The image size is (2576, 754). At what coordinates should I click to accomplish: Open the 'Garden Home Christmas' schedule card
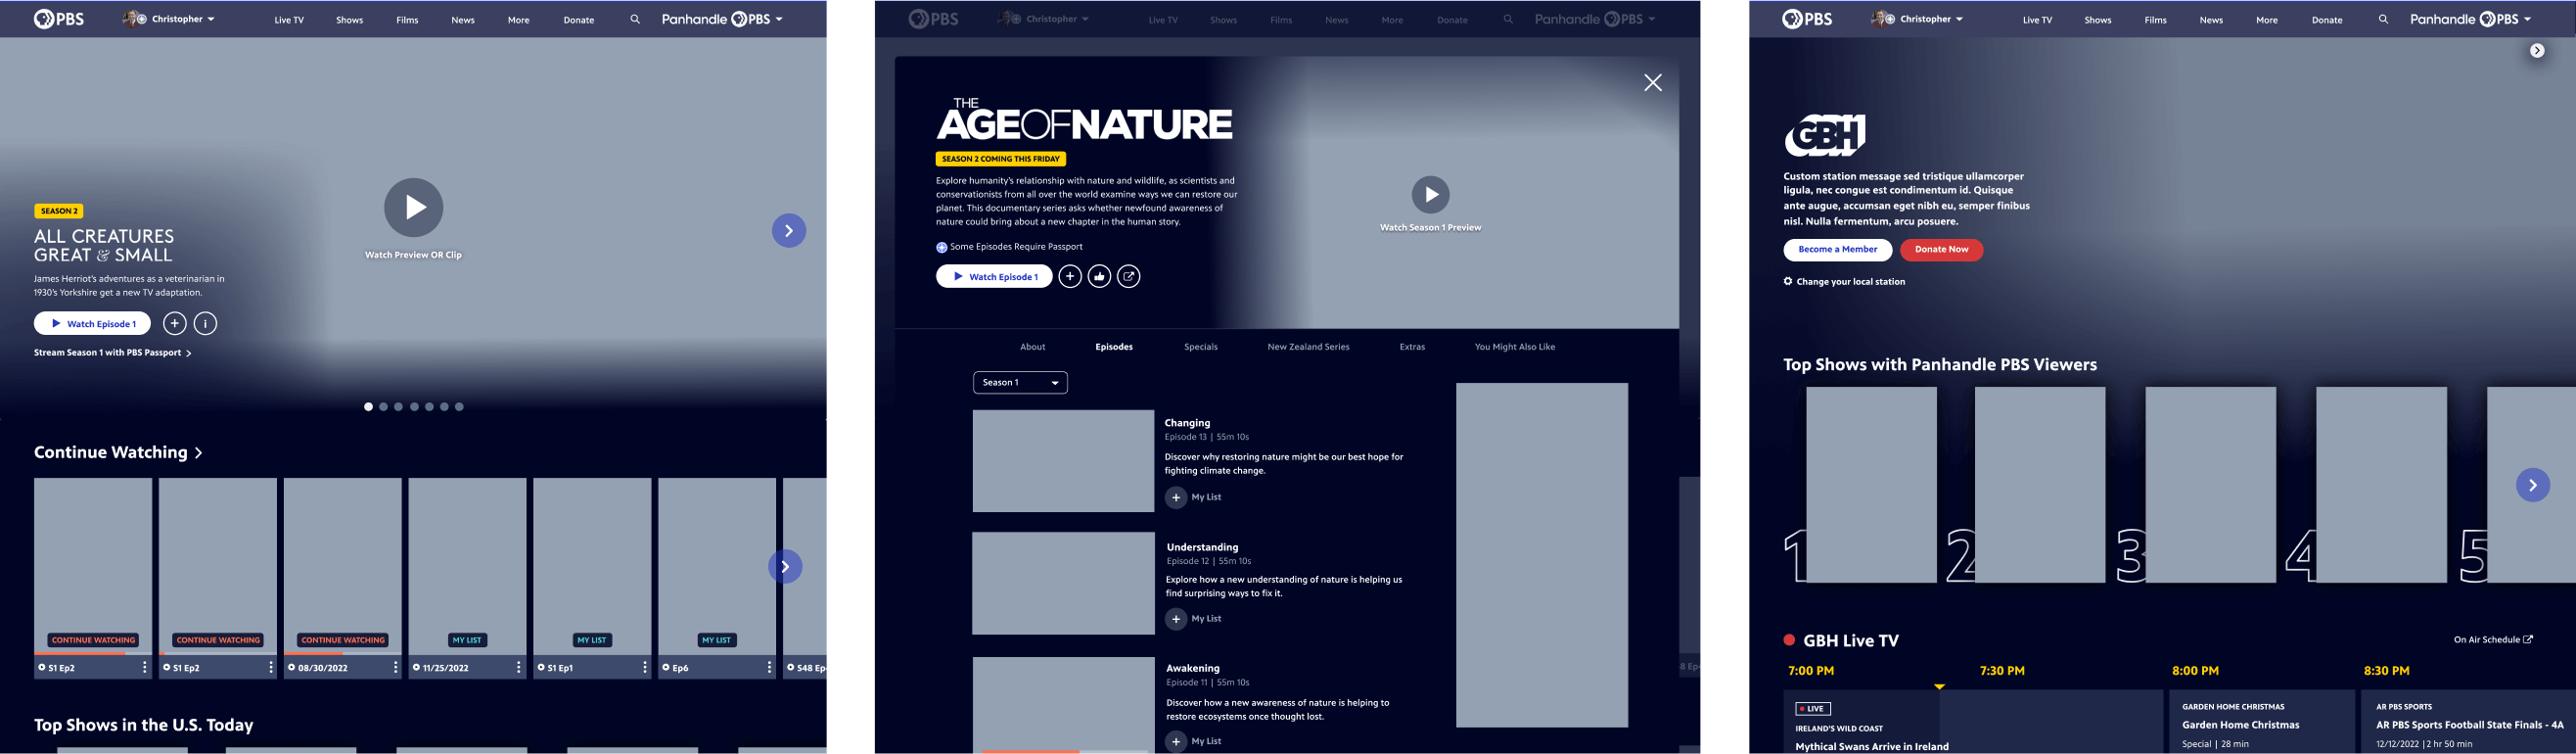(x=2263, y=721)
